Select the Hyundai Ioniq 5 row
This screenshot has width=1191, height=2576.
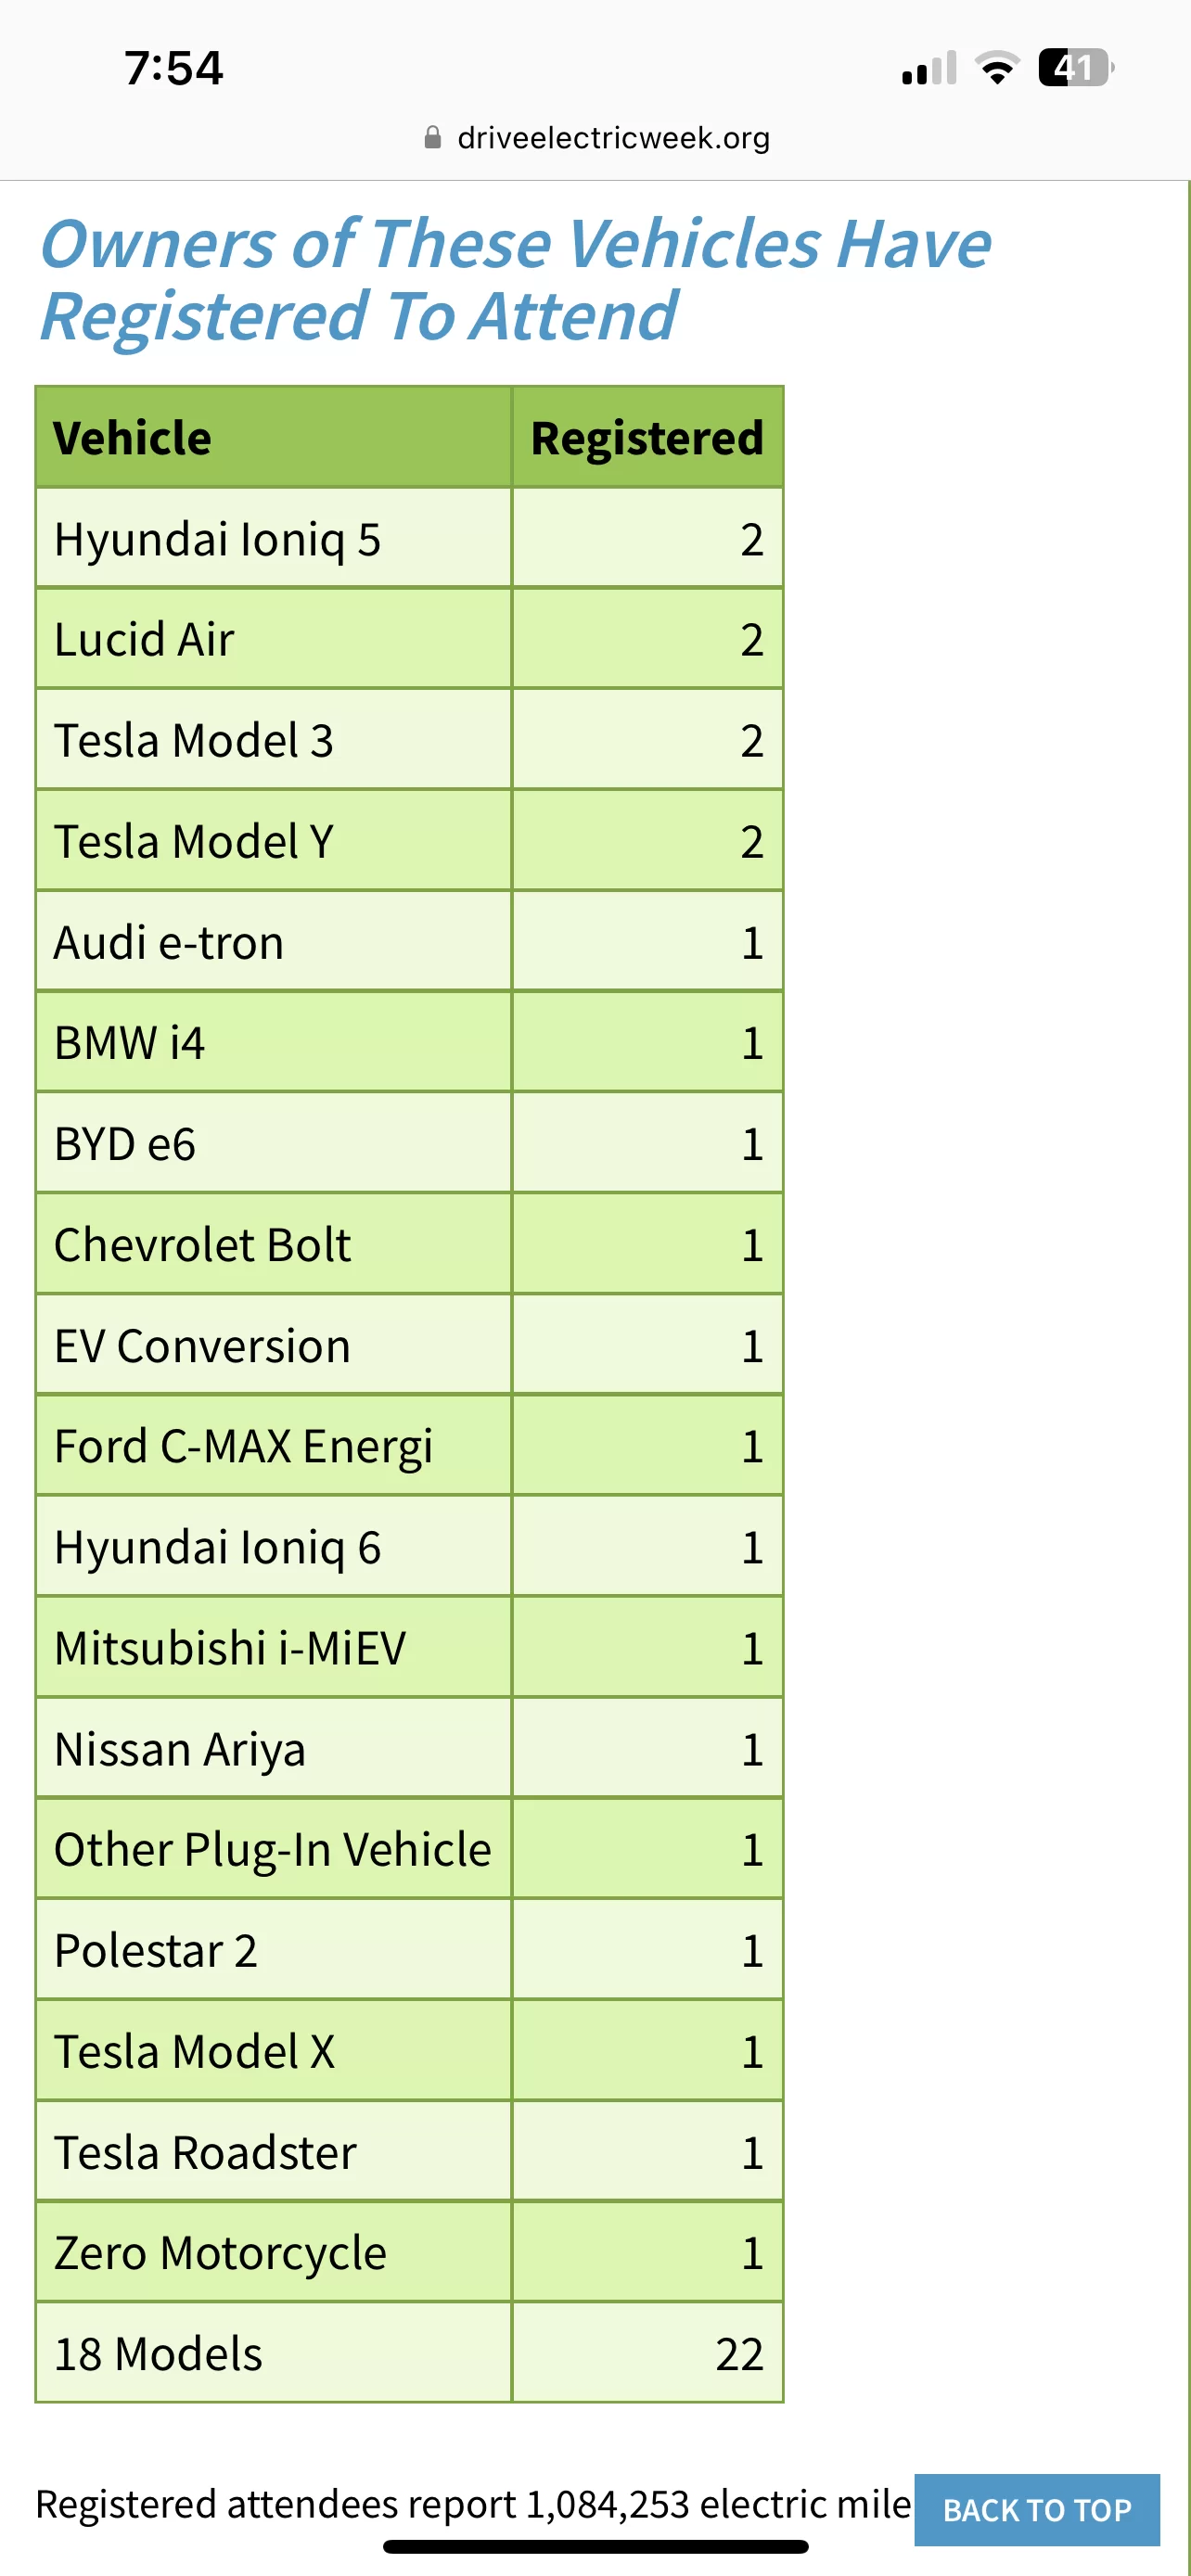click(409, 538)
